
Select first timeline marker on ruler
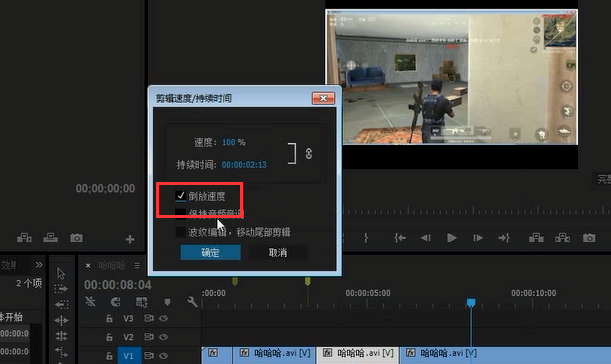coord(235,281)
